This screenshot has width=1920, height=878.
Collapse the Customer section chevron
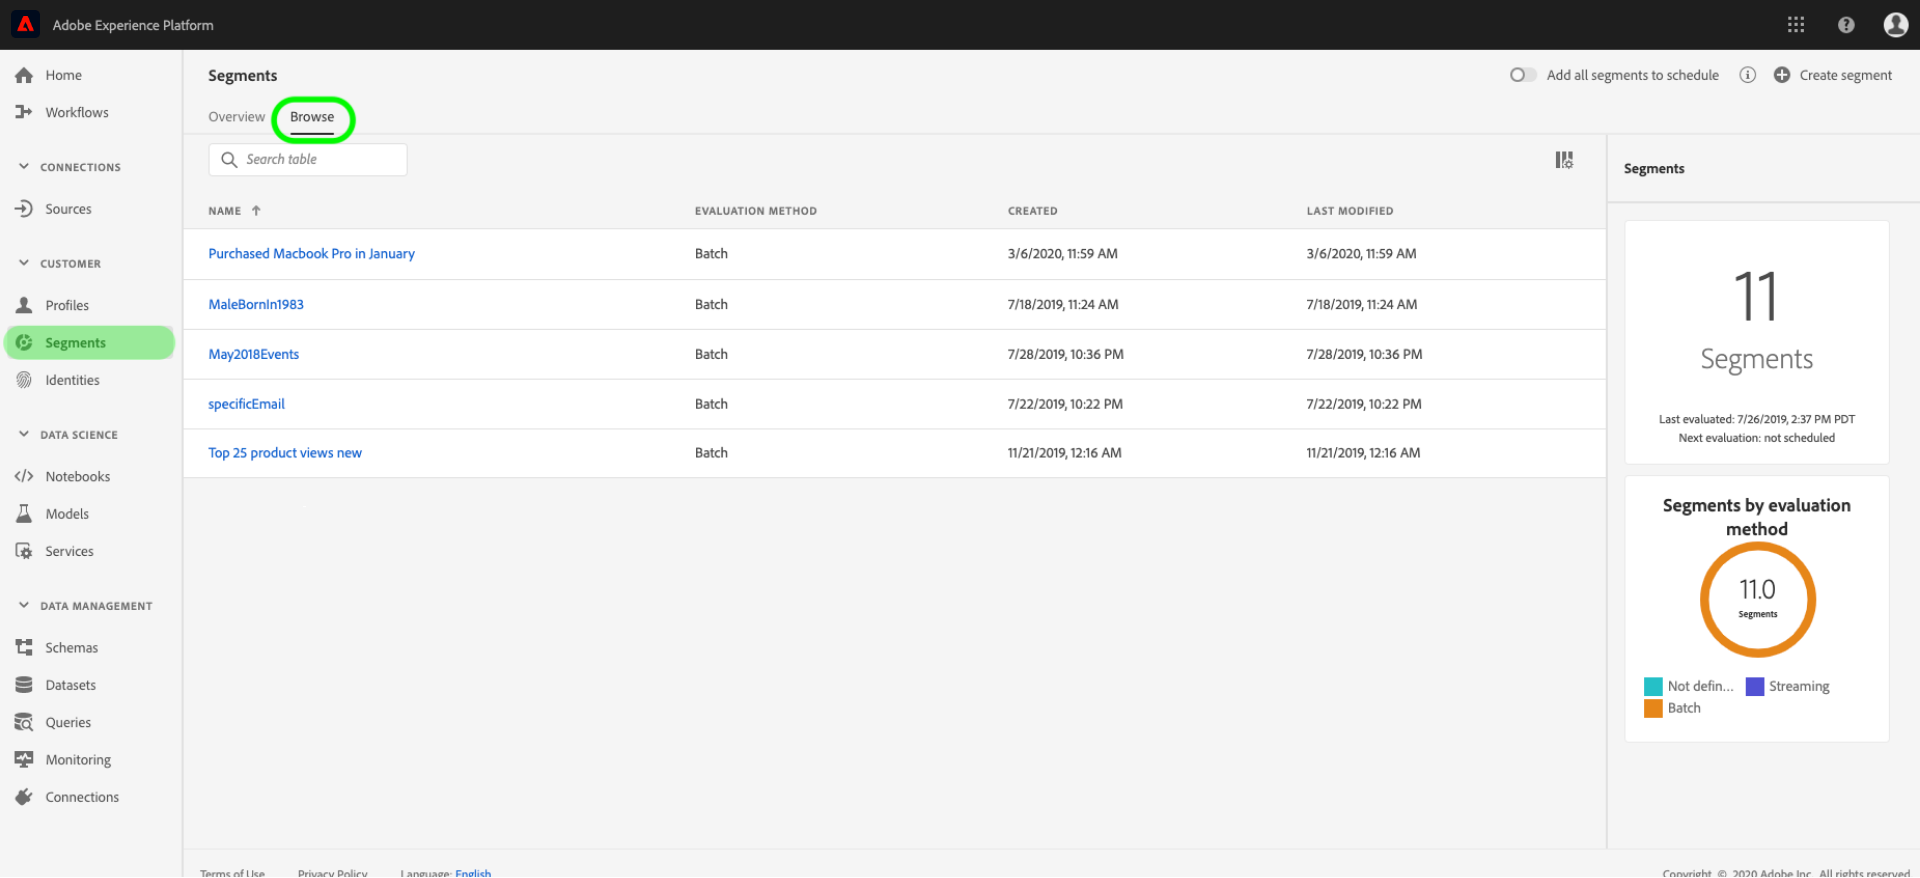(x=24, y=264)
